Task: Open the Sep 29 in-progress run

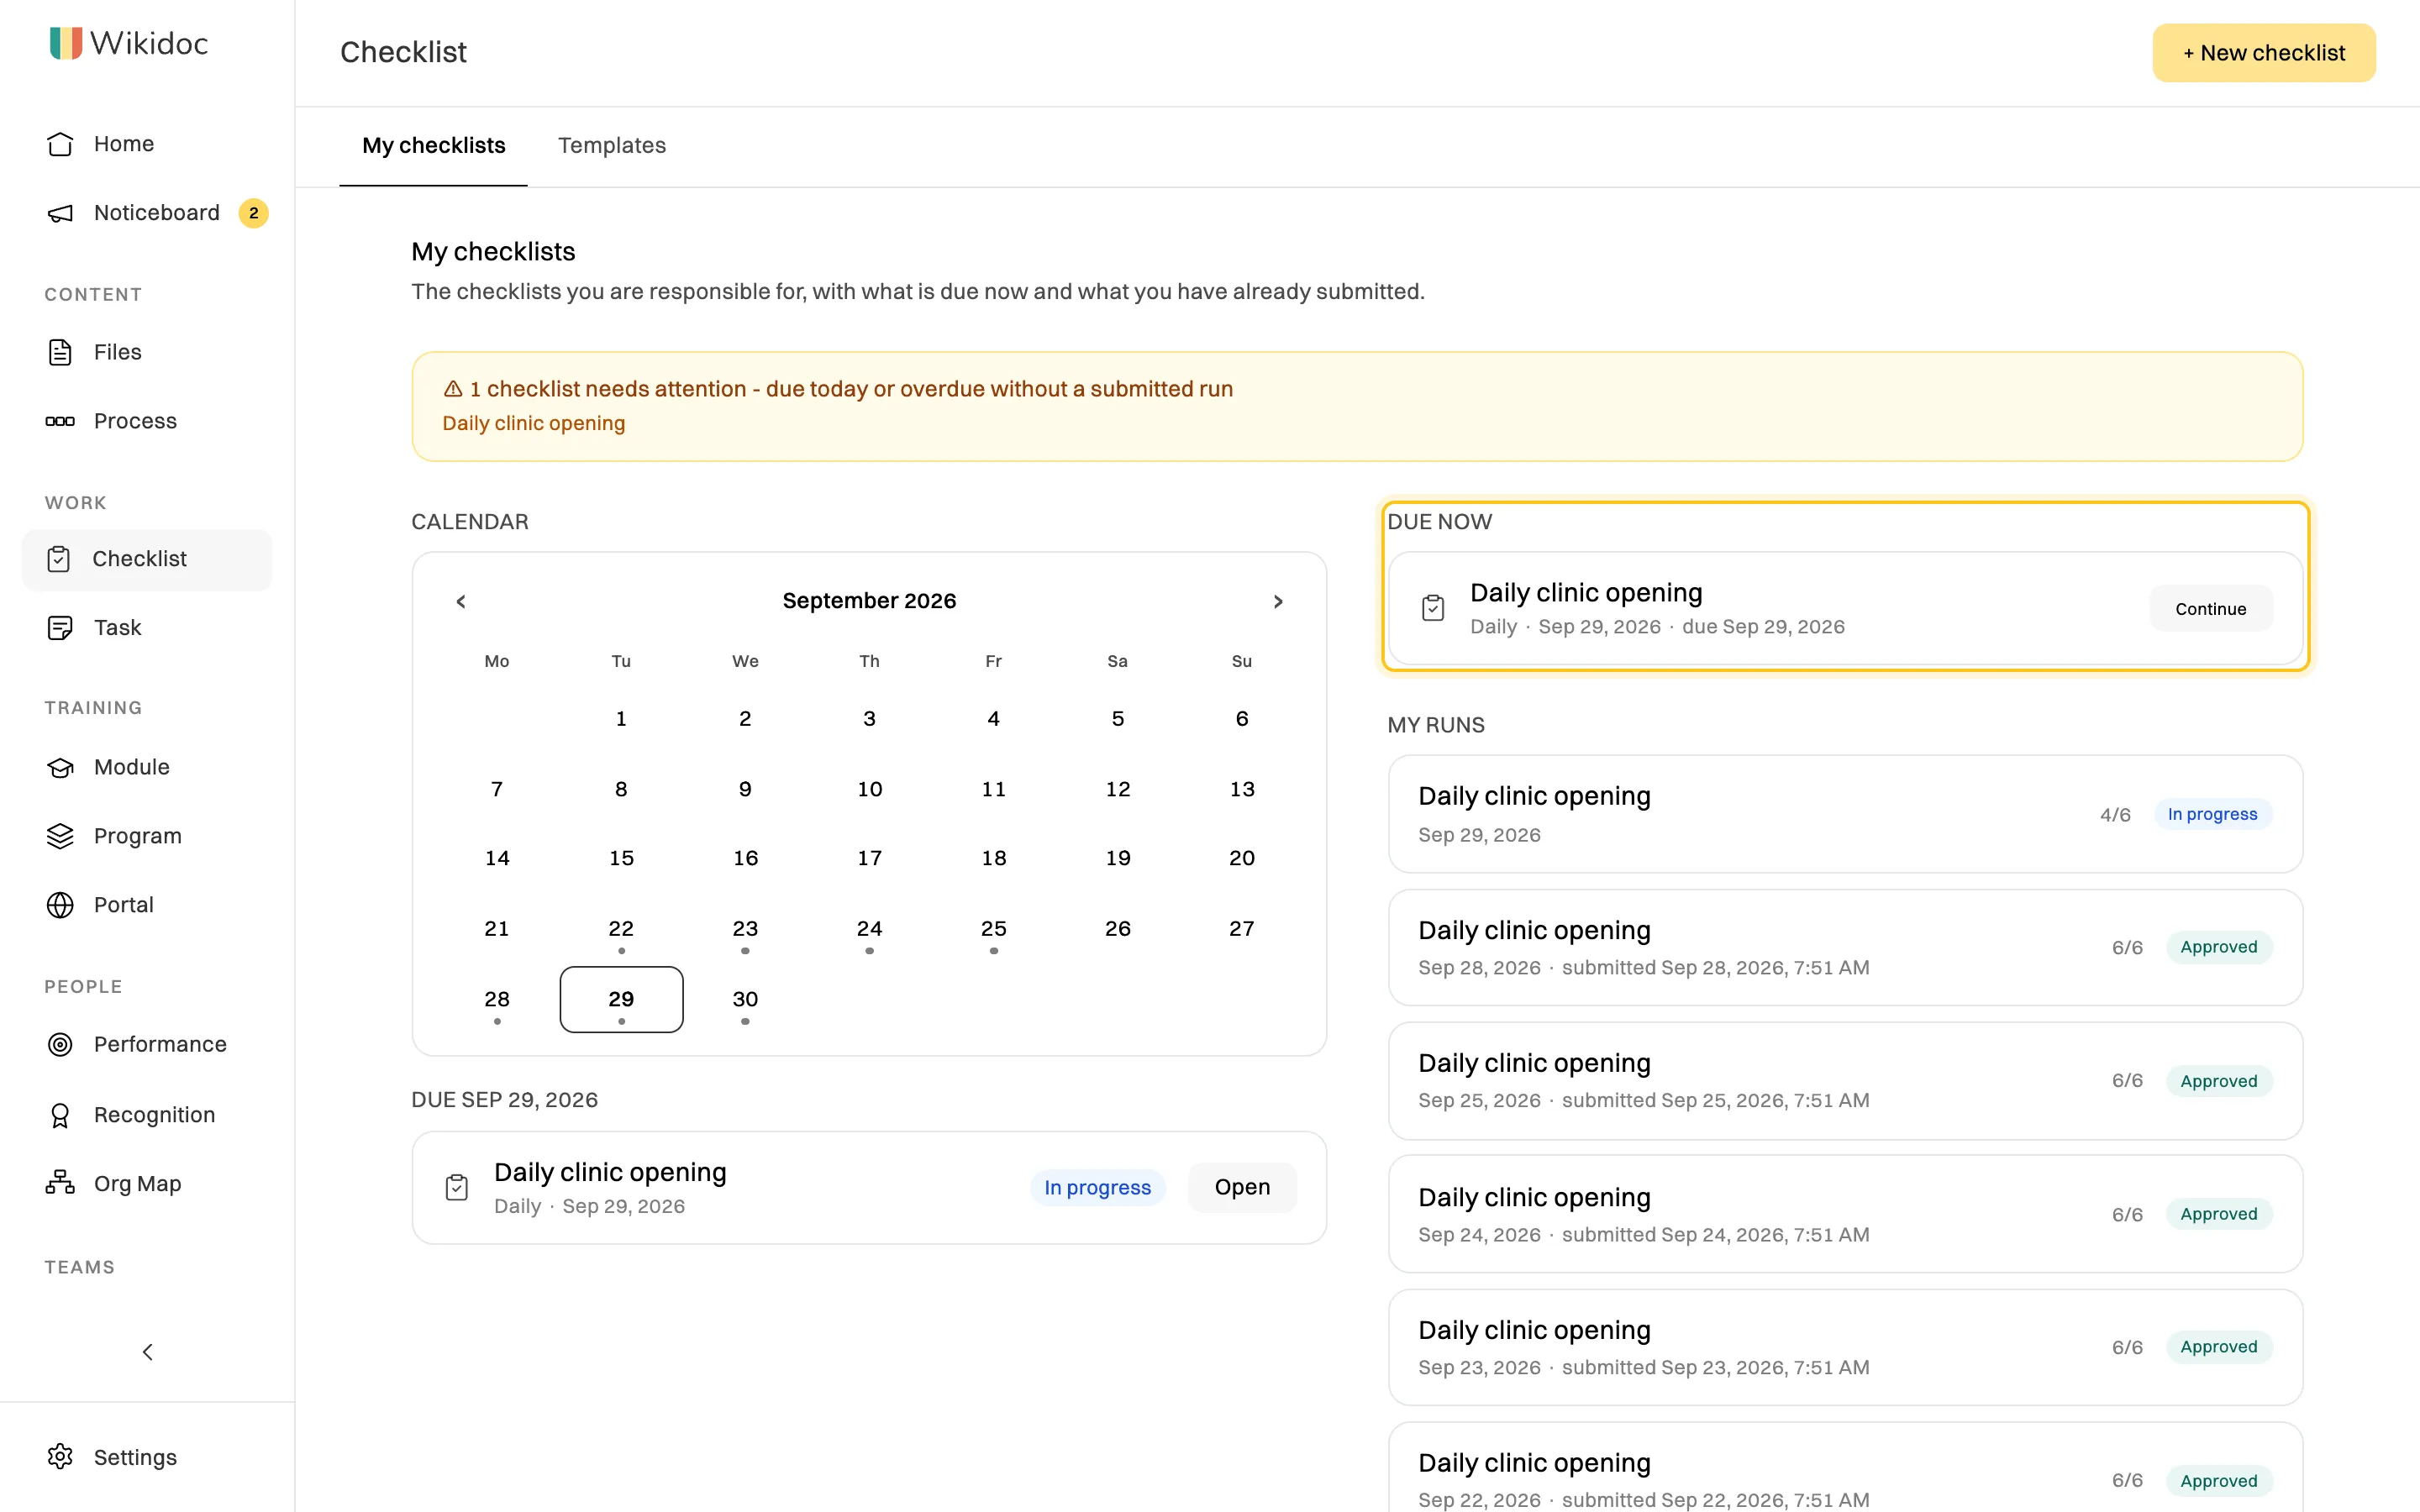Action: (x=1845, y=814)
